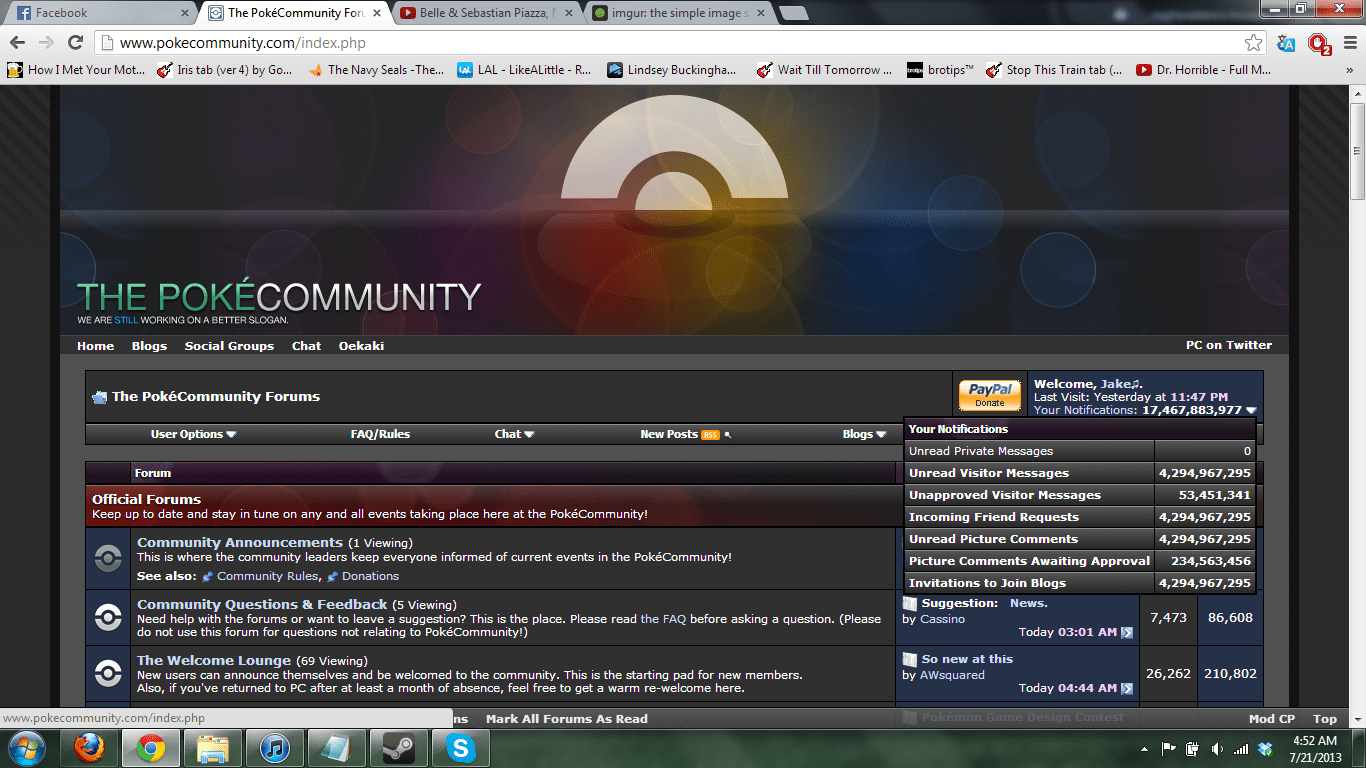This screenshot has height=768, width=1366.
Task: Launch Steam from the taskbar
Action: pyautogui.click(x=399, y=747)
